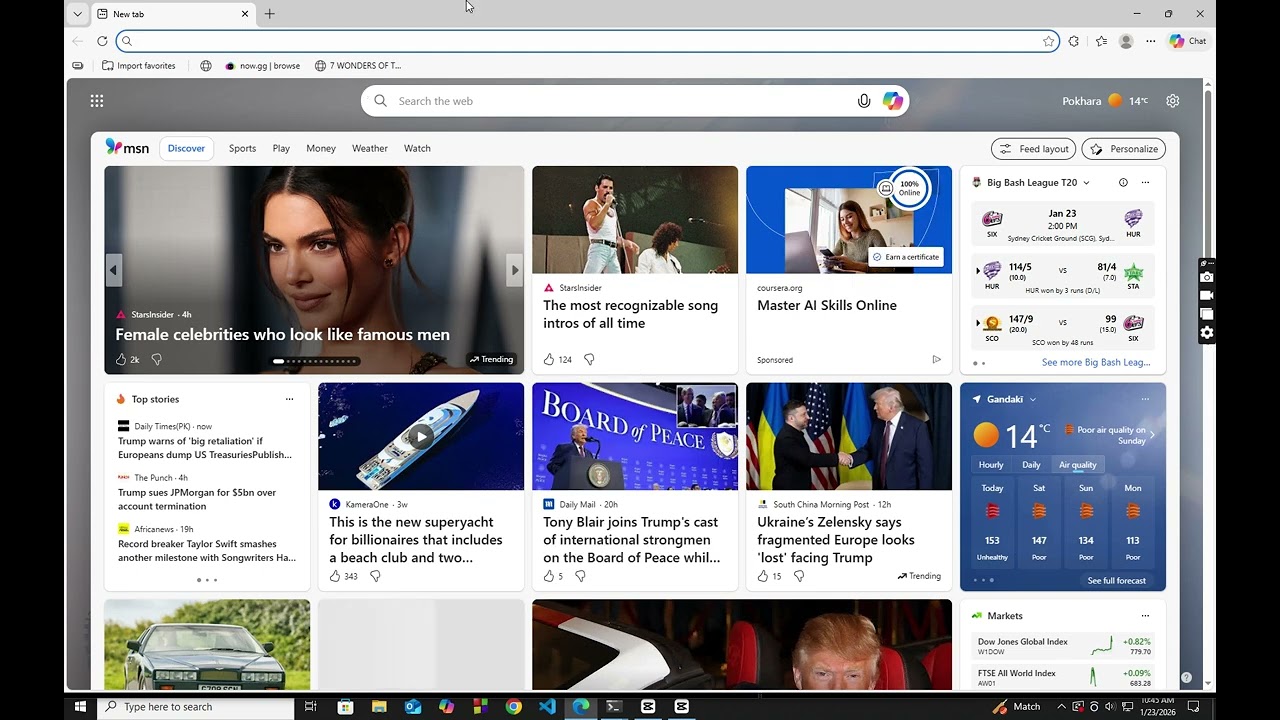1280x720 pixels.
Task: Open the Play tab
Action: click(281, 148)
